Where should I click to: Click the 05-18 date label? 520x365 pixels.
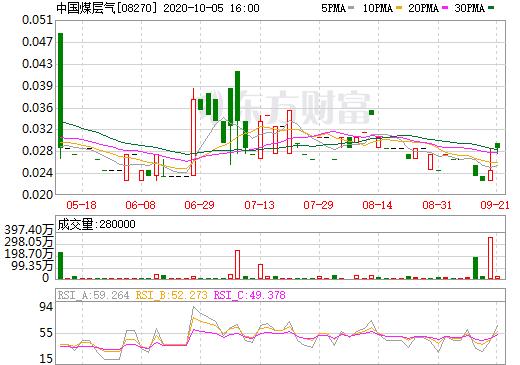pos(81,205)
